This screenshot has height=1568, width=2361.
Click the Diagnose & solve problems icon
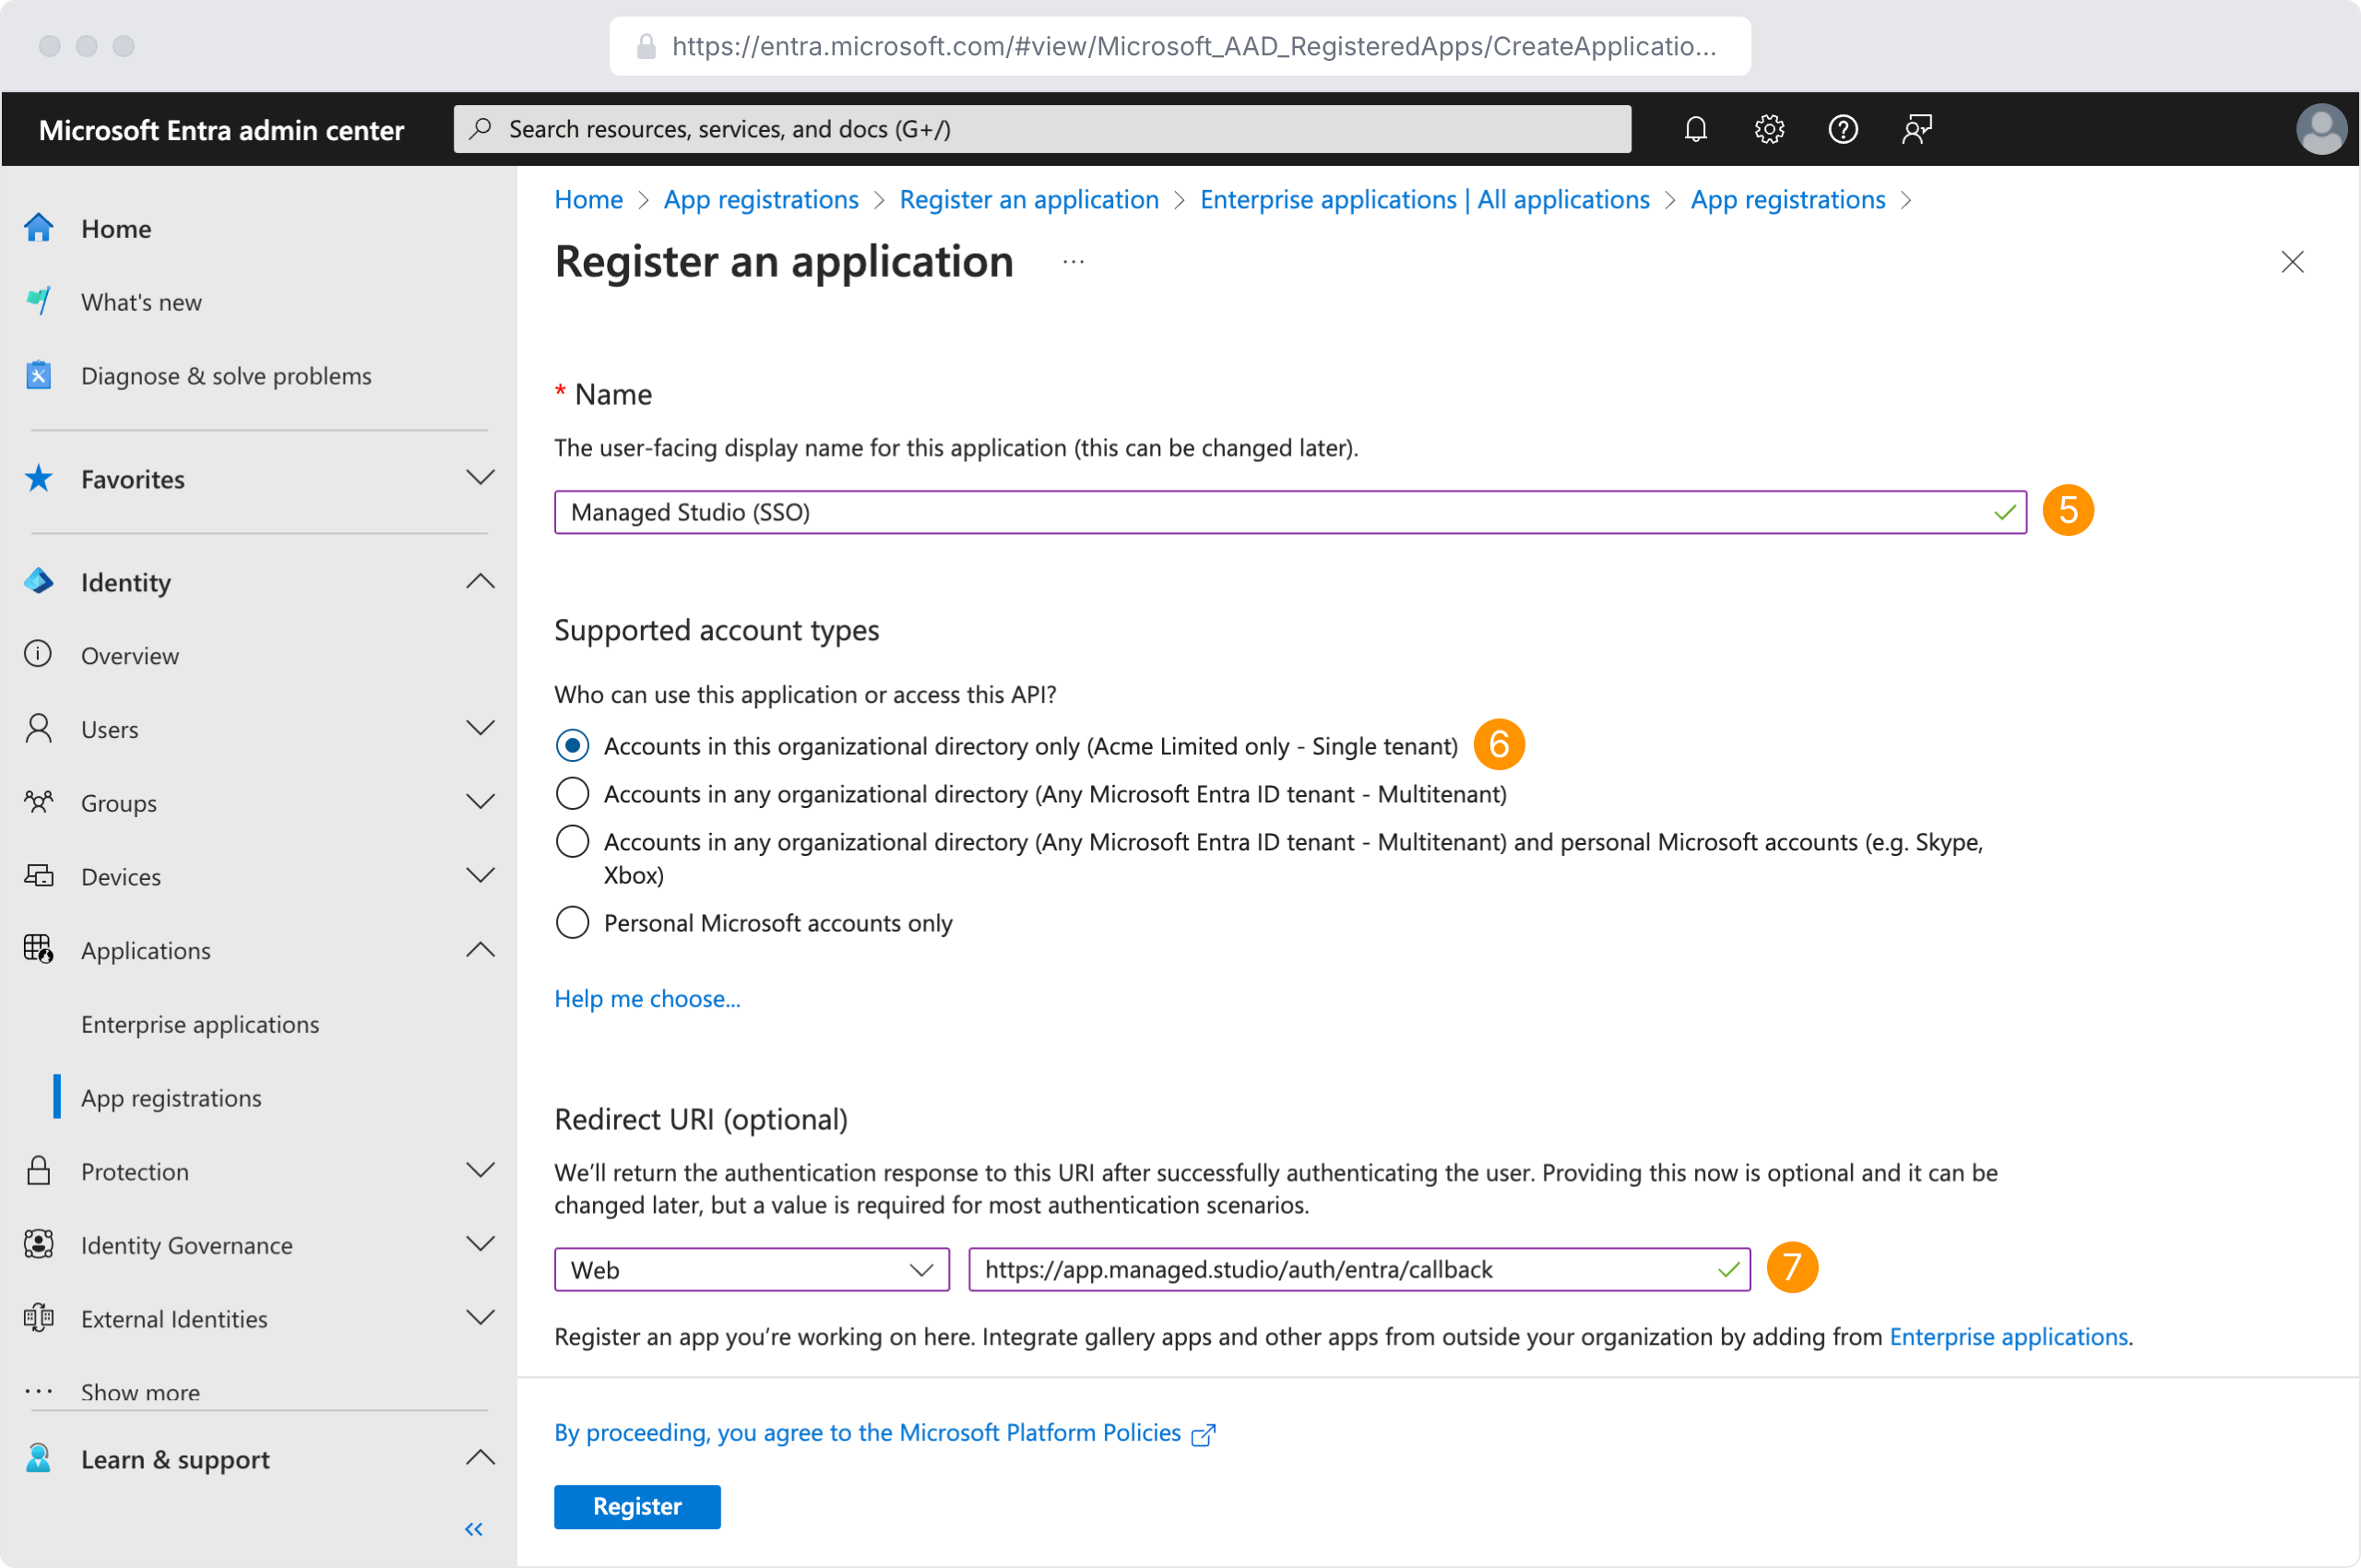point(38,375)
